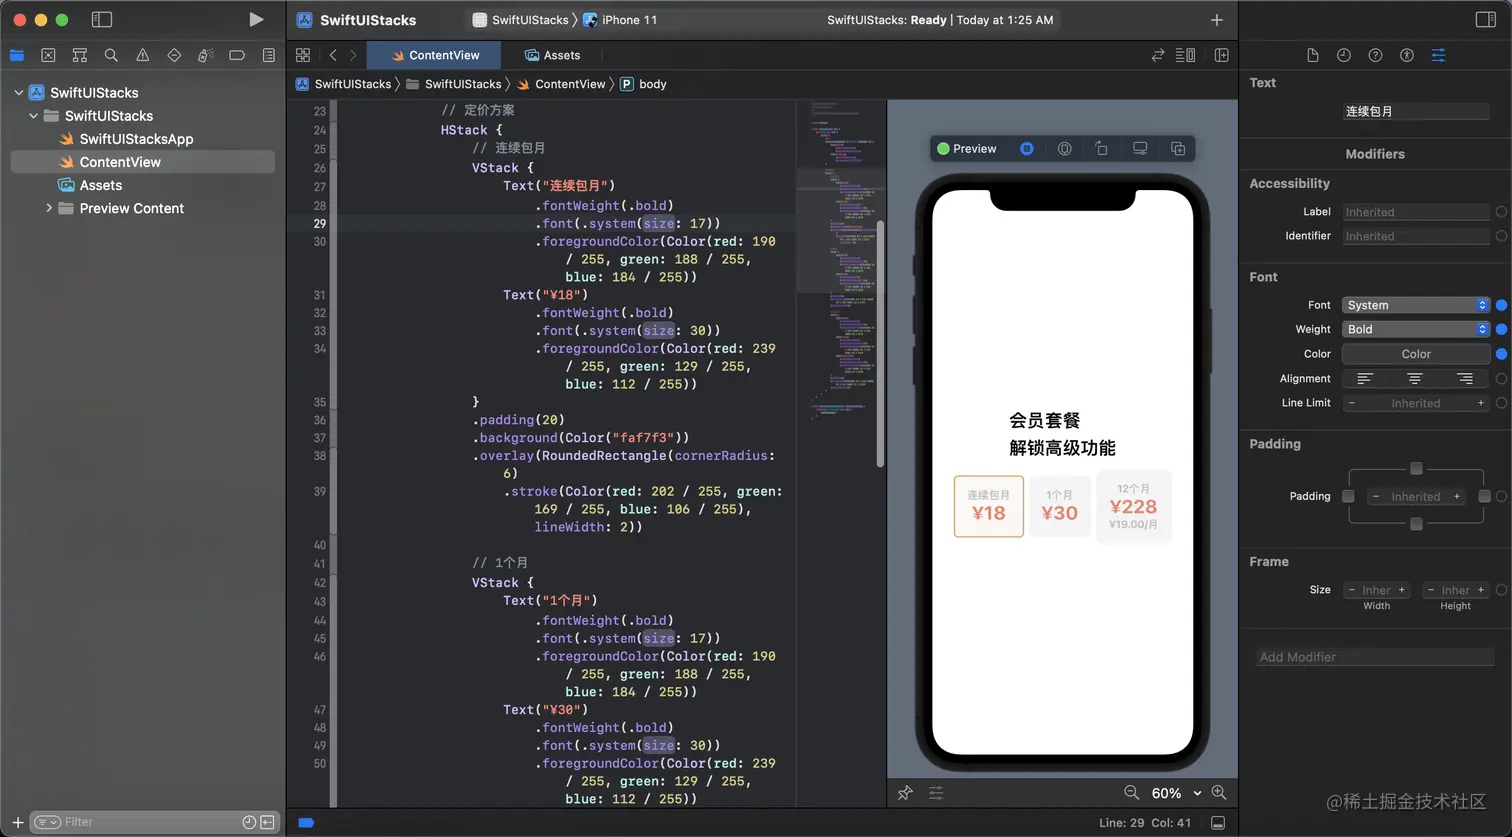The image size is (1512, 837).
Task: Toggle the trailing padding checkbox
Action: tap(1484, 496)
